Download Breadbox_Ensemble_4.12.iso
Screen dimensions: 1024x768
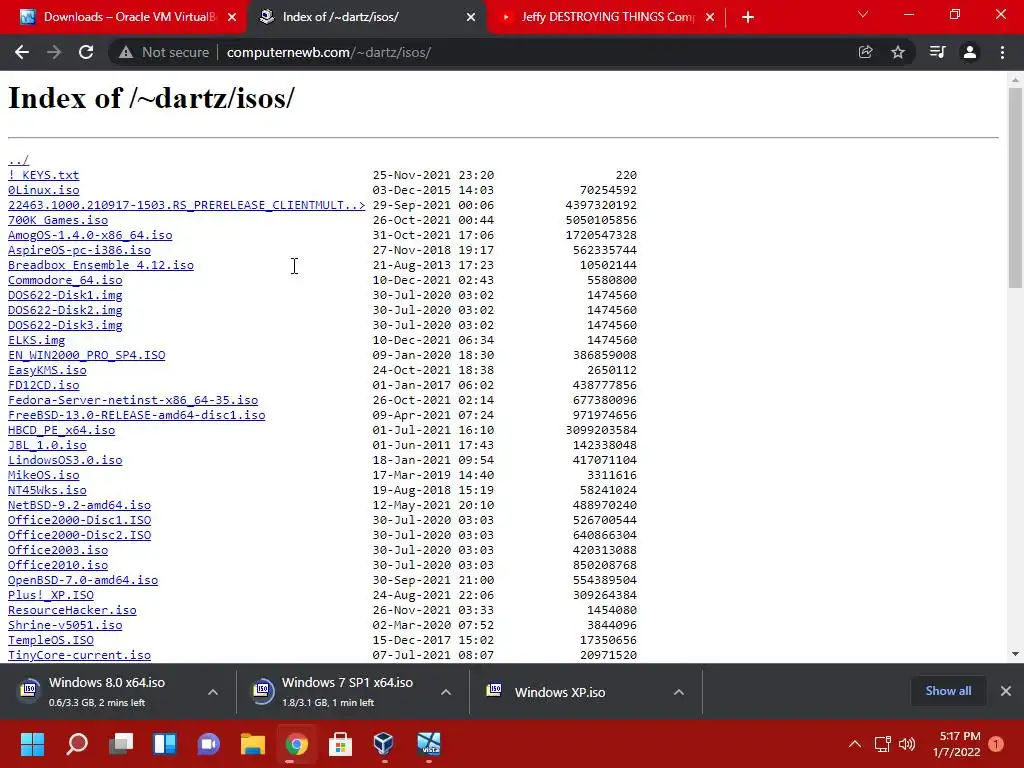tap(101, 265)
